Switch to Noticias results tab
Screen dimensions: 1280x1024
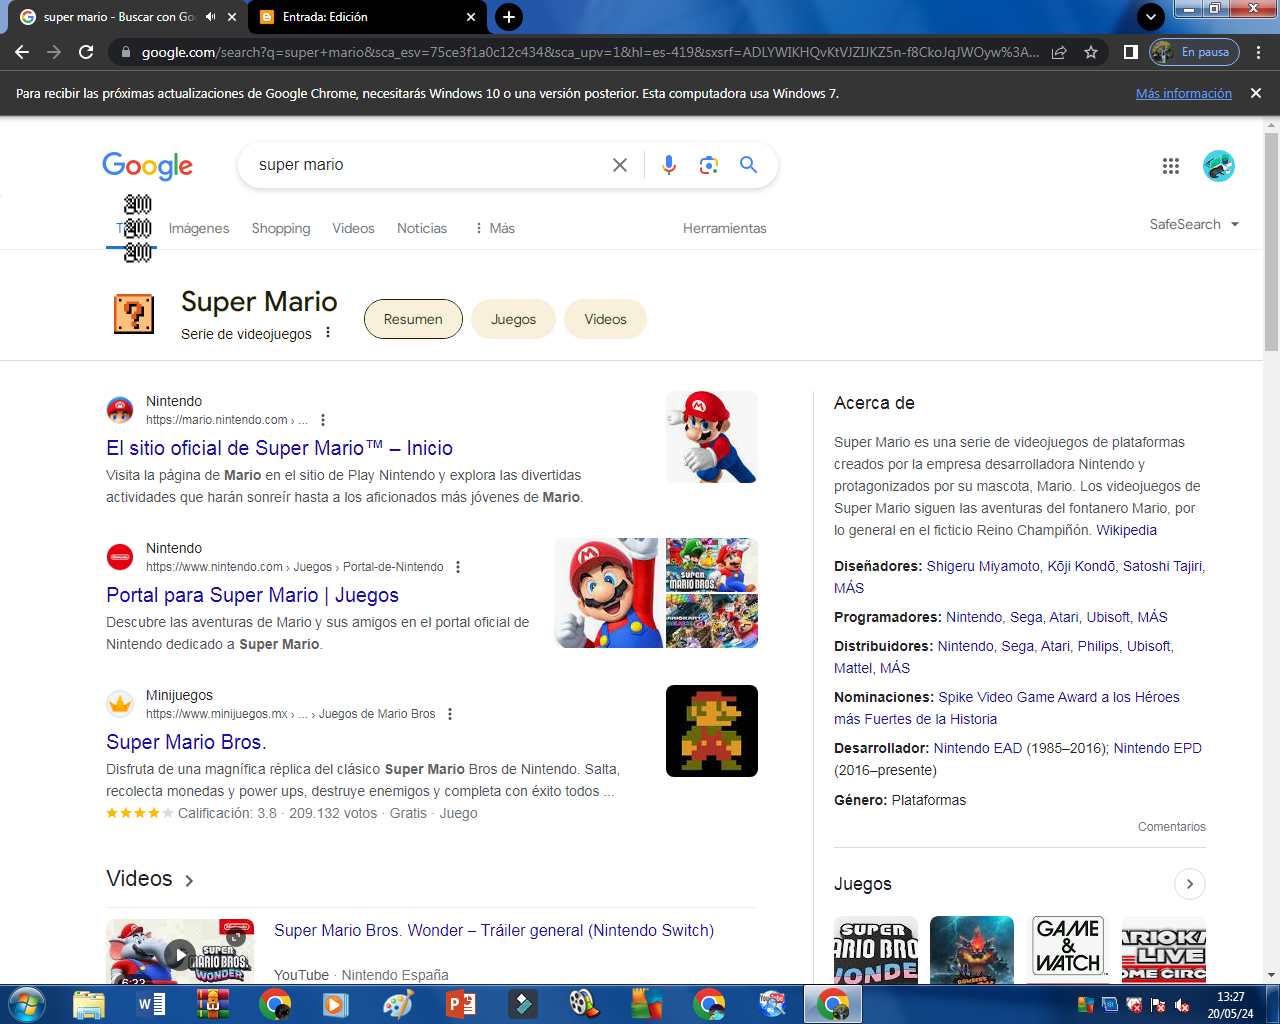tap(422, 228)
